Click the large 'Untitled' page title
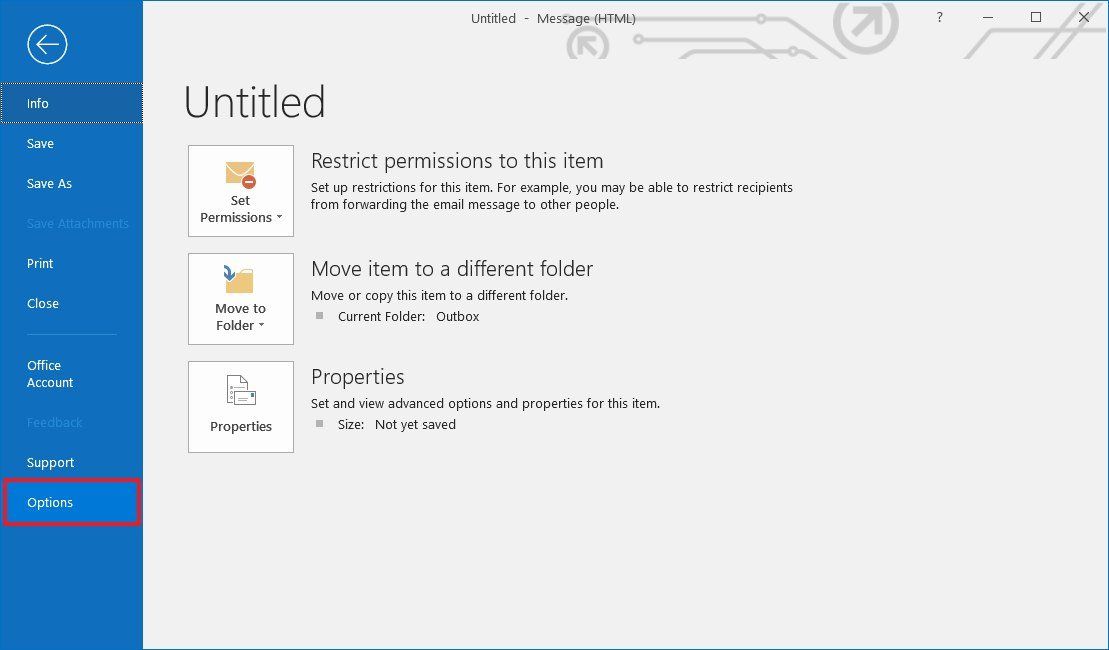The height and width of the screenshot is (650, 1109). coord(255,102)
